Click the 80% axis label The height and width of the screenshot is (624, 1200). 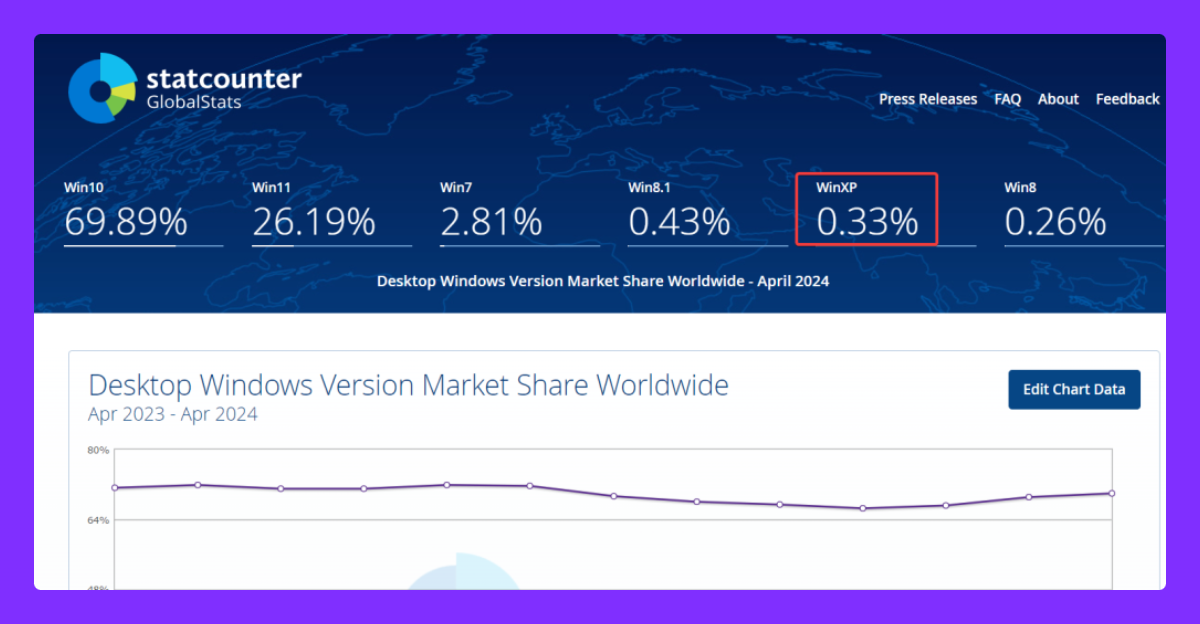tap(97, 450)
